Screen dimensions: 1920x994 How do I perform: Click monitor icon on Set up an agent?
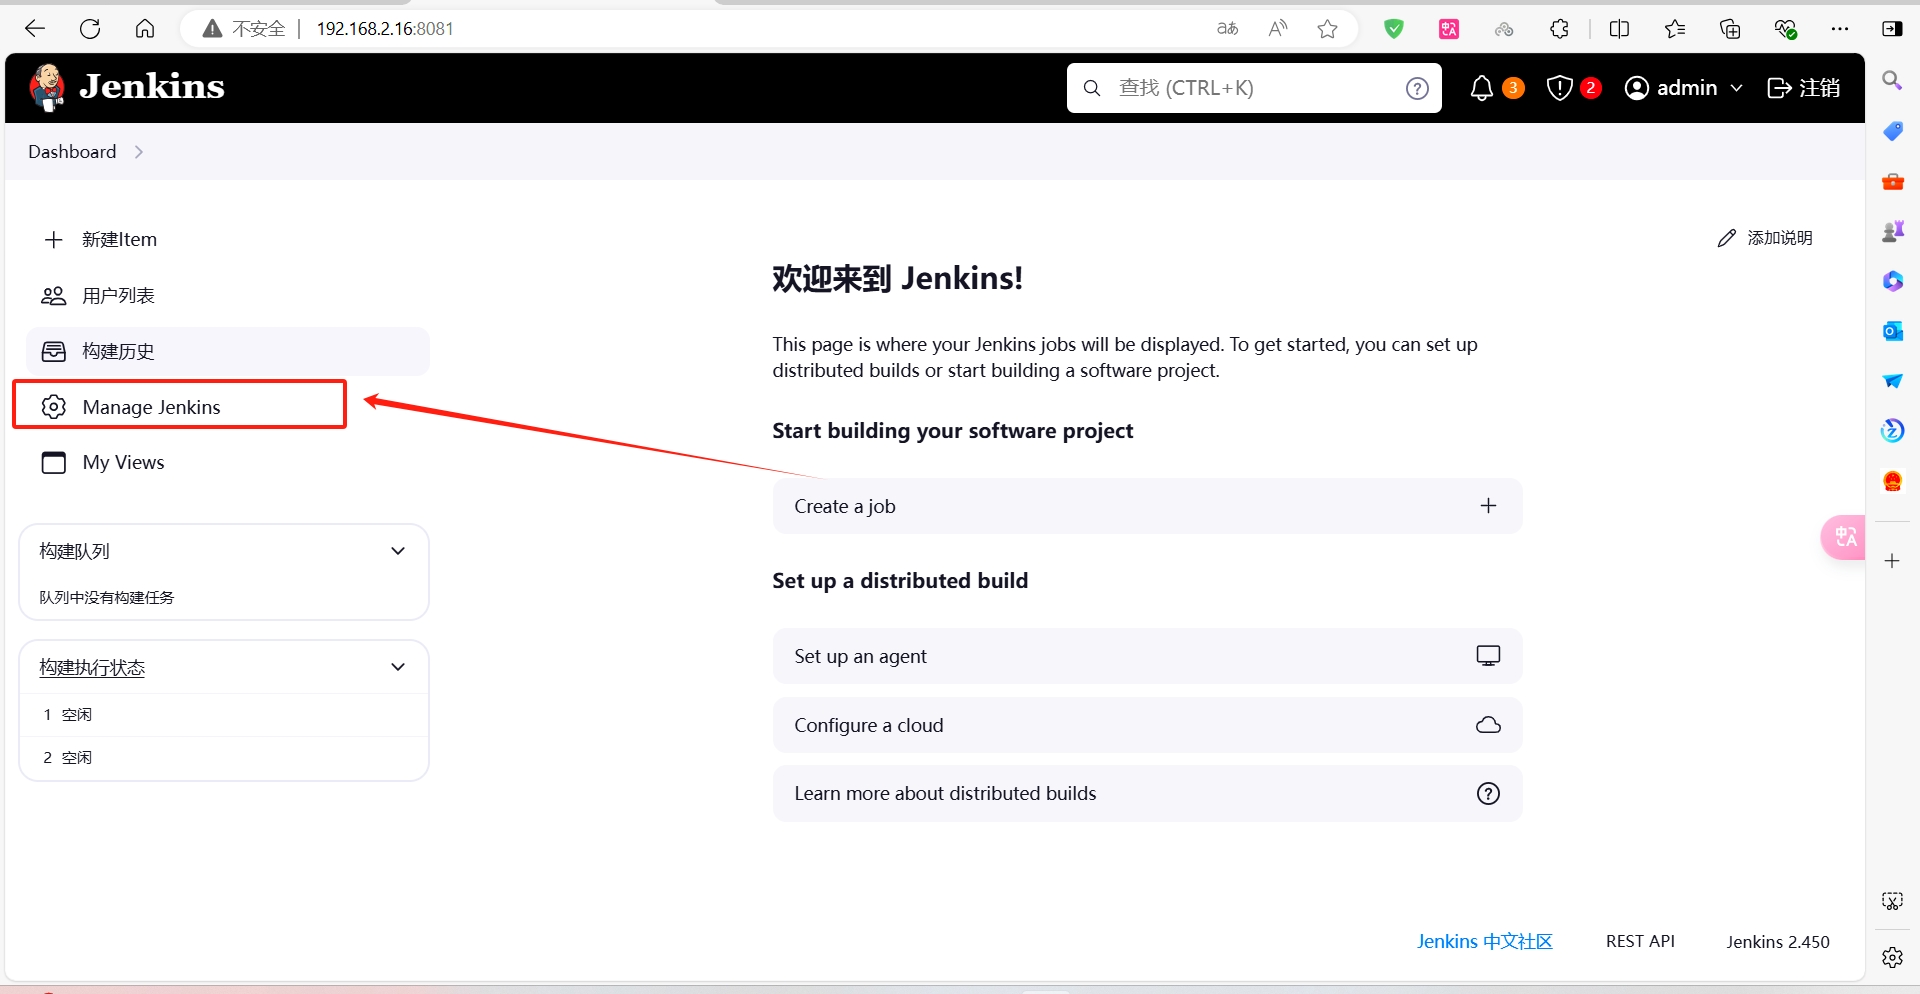1489,656
